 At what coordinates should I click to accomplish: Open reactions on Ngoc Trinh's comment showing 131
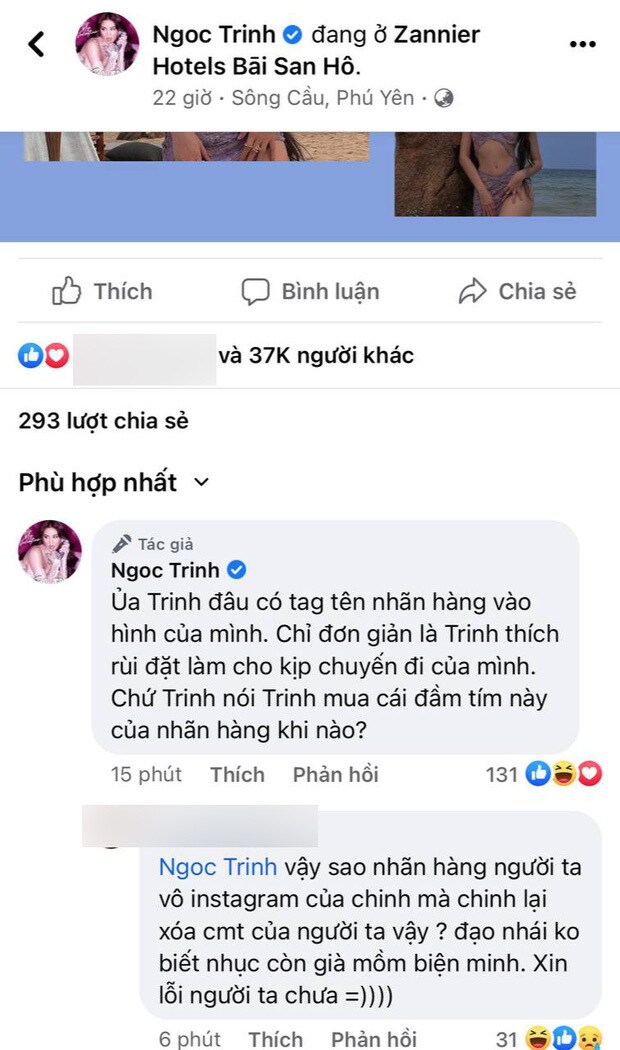coord(544,774)
